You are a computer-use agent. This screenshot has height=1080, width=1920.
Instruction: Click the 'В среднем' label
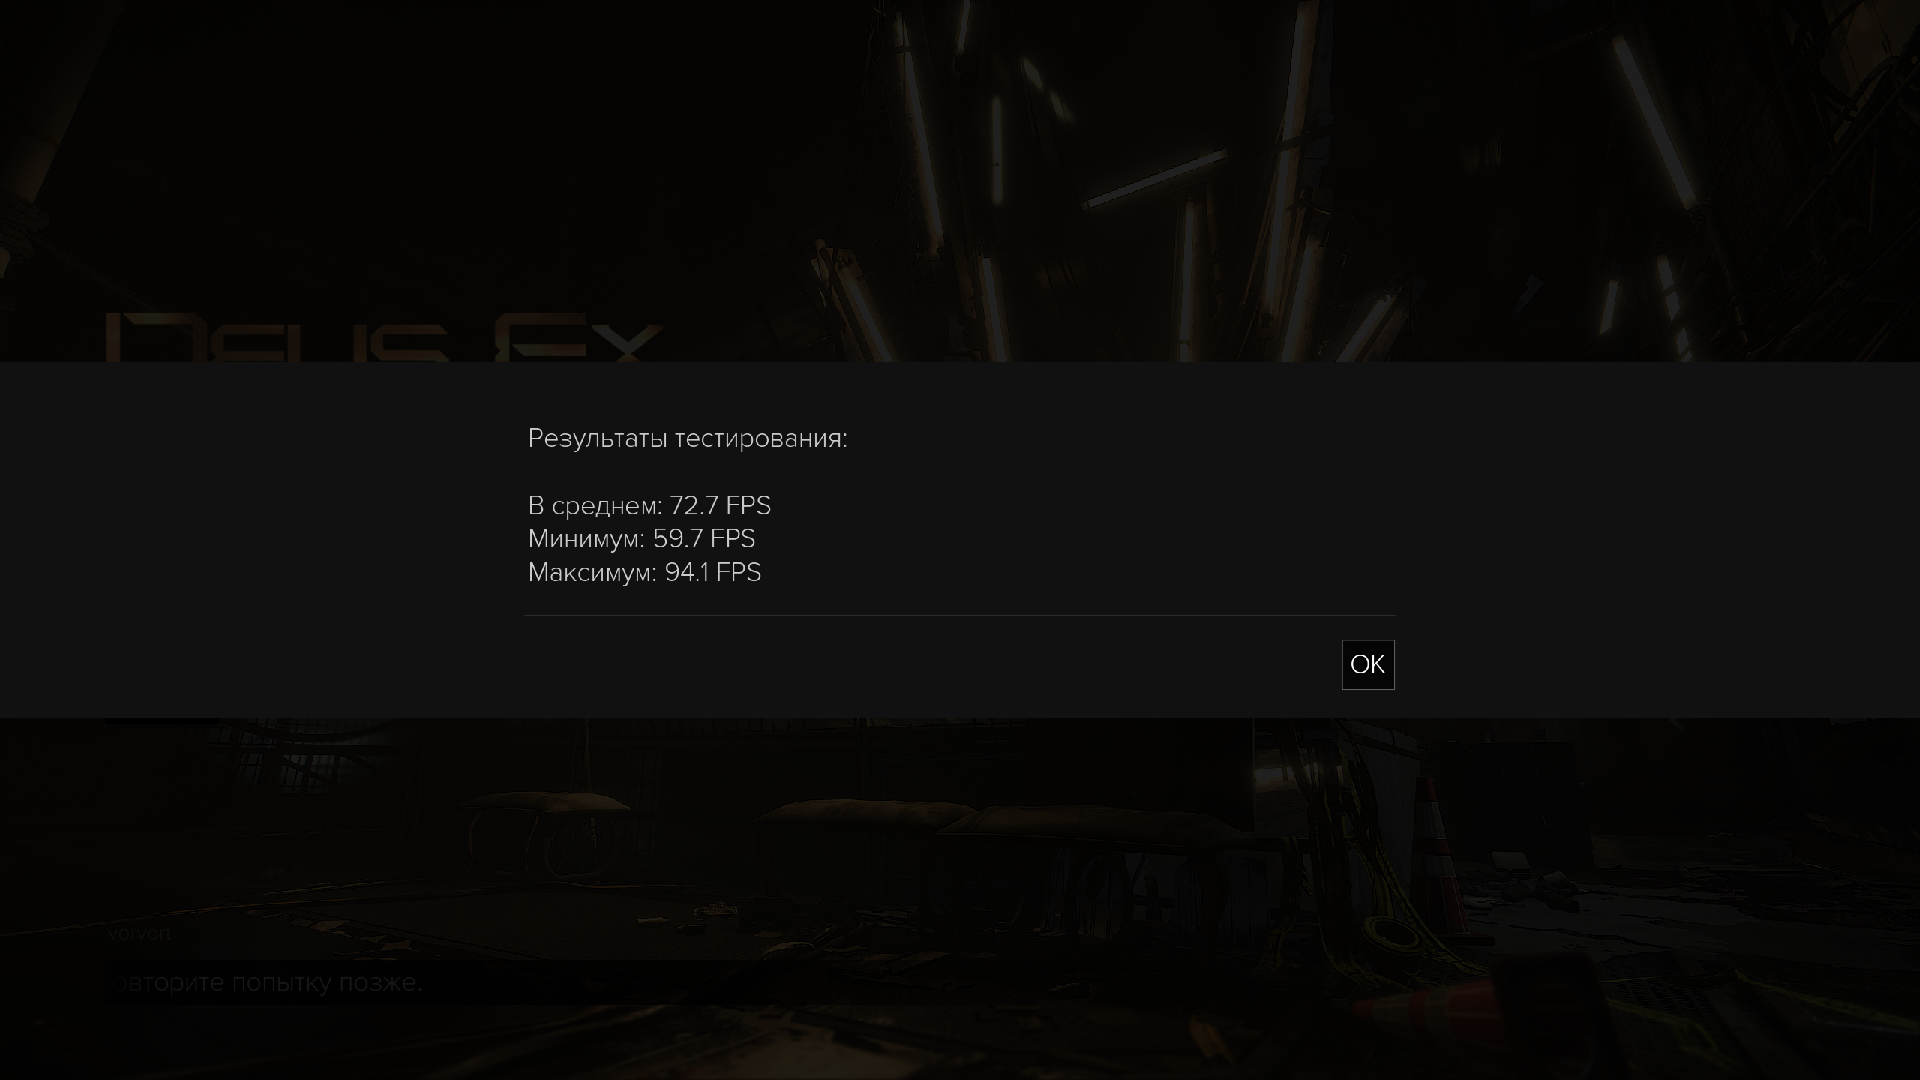(592, 506)
